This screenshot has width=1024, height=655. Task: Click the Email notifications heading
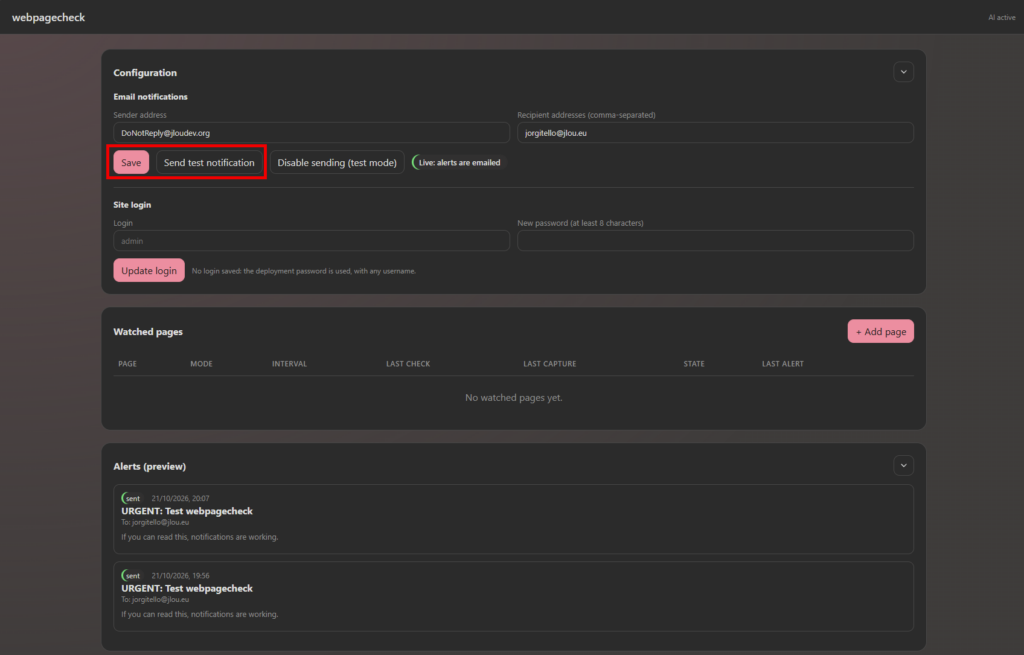click(x=150, y=97)
